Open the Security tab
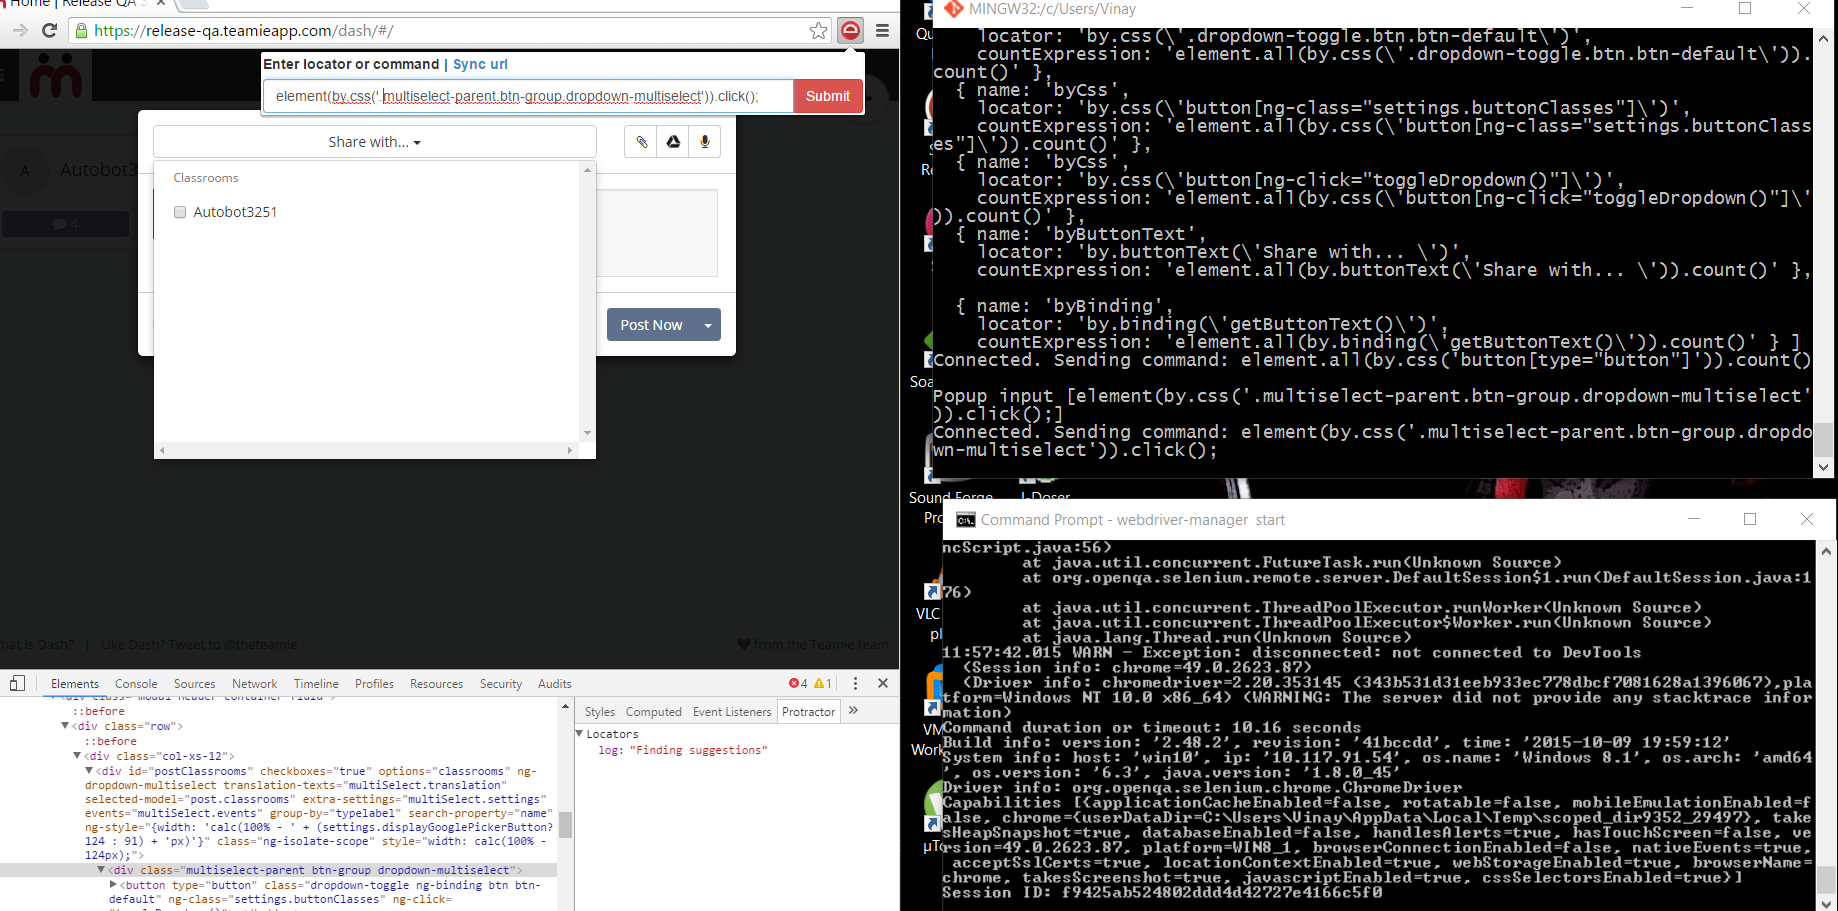 [500, 684]
